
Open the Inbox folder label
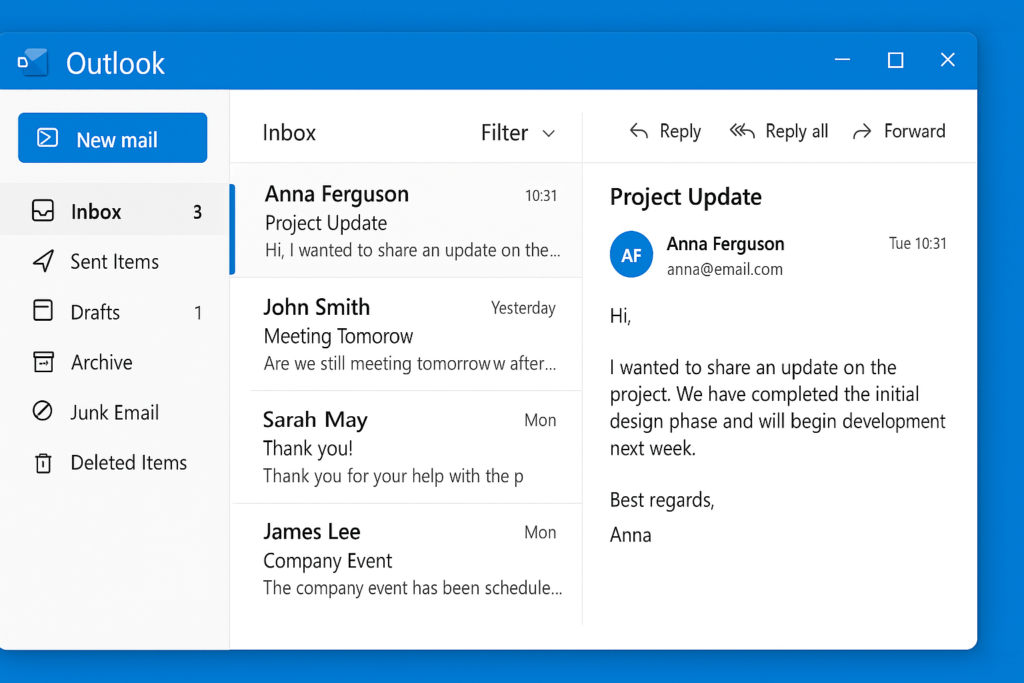pos(96,212)
